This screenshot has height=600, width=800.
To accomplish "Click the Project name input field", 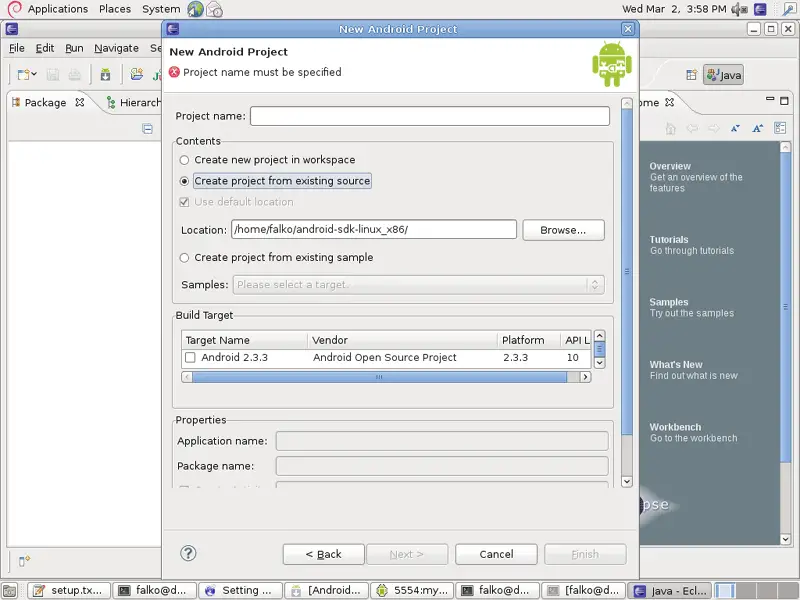I will pos(430,116).
